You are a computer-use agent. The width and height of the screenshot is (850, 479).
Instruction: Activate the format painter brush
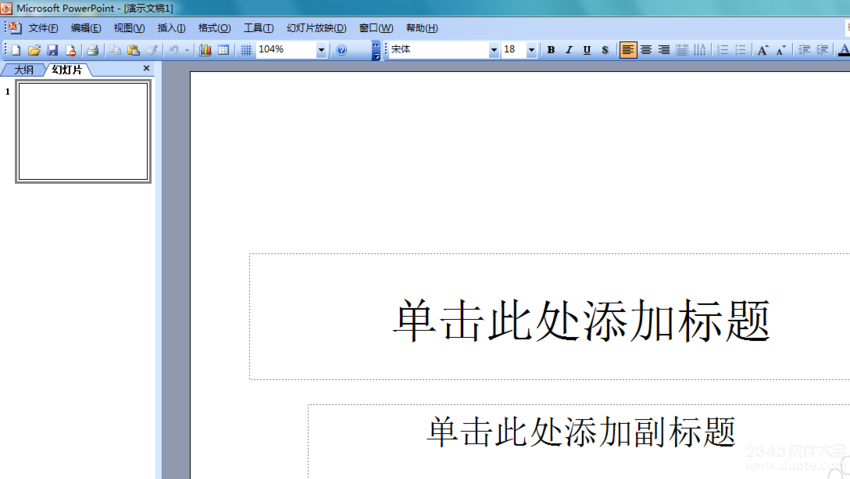coord(152,50)
